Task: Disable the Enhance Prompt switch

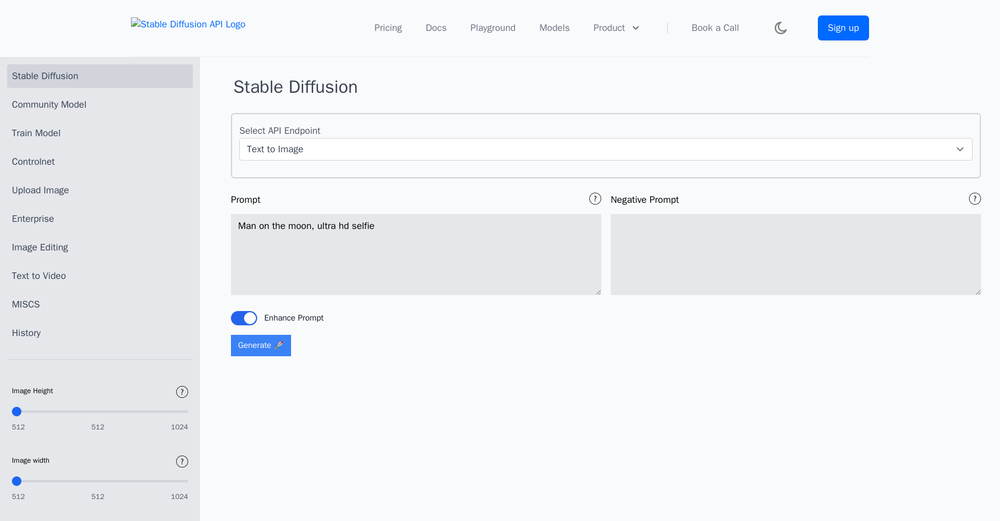Action: [244, 318]
